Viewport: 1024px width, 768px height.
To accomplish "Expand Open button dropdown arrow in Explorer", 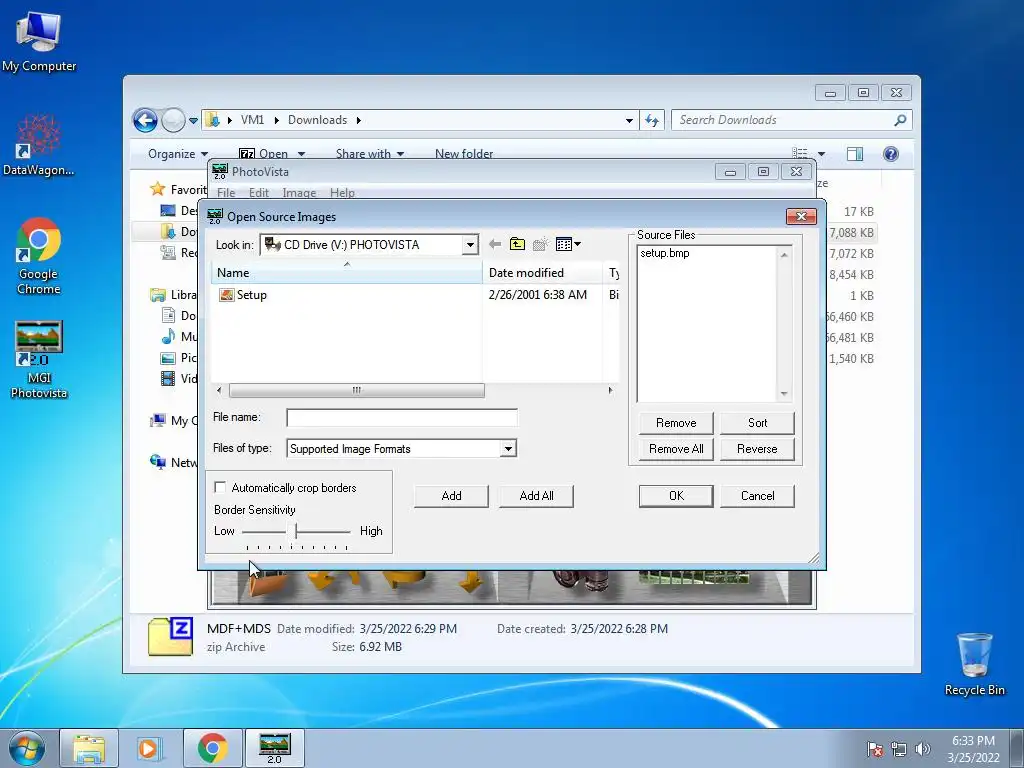I will tap(301, 154).
